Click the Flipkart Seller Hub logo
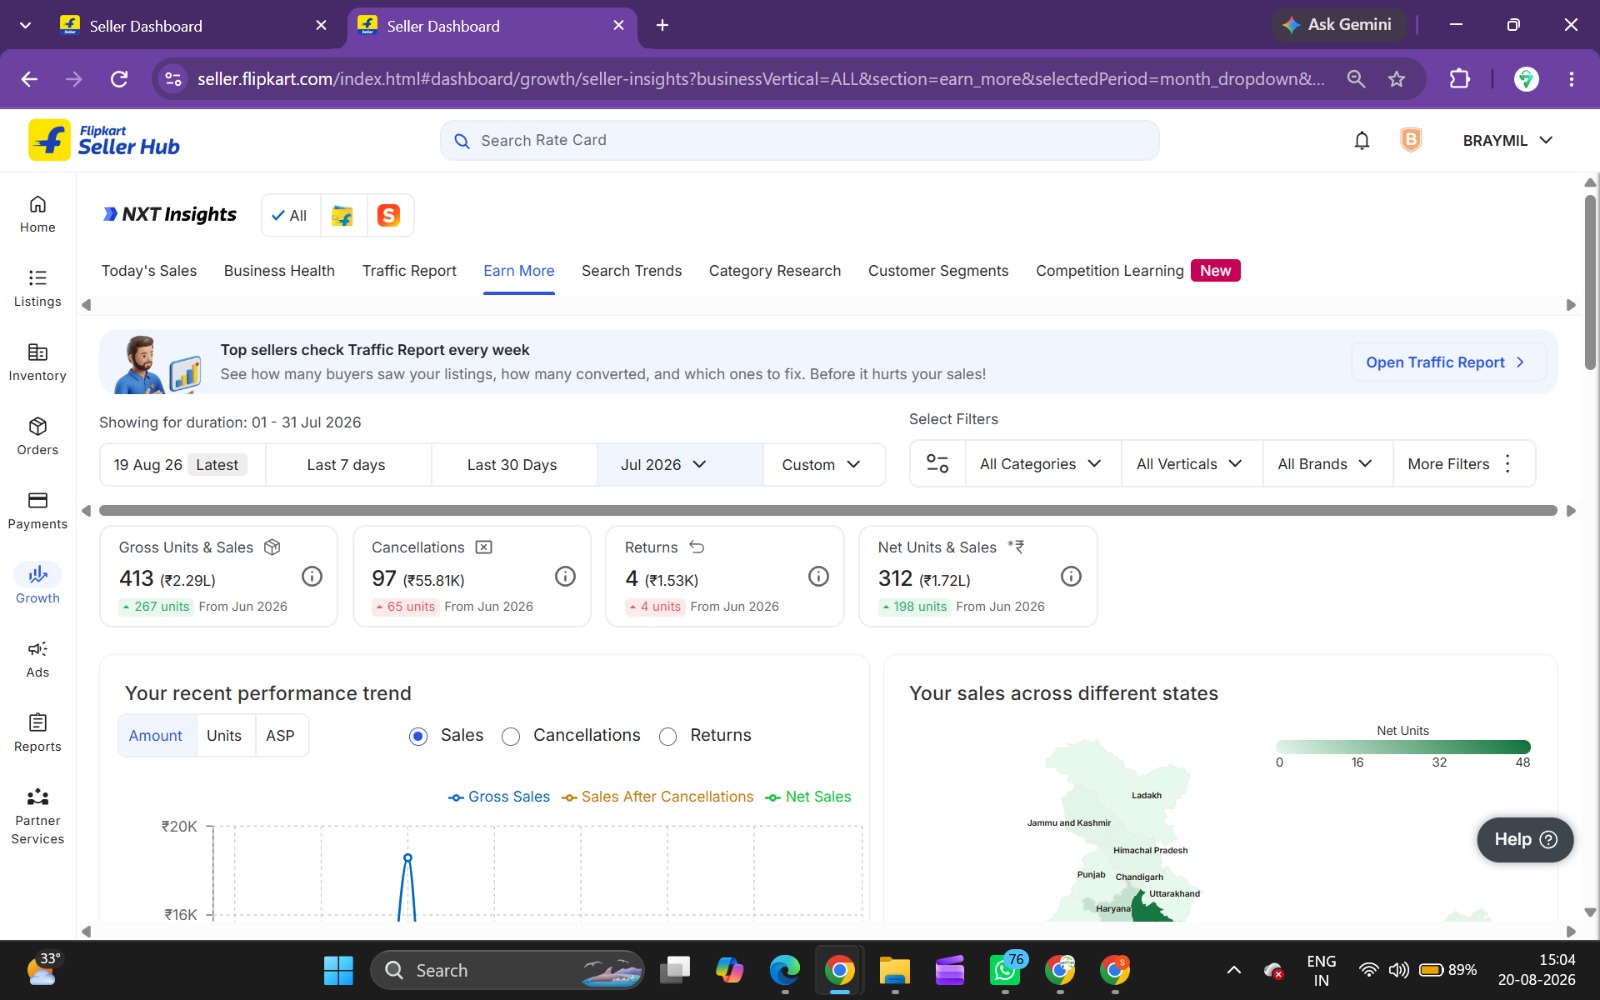Image resolution: width=1600 pixels, height=1000 pixels. click(x=104, y=140)
